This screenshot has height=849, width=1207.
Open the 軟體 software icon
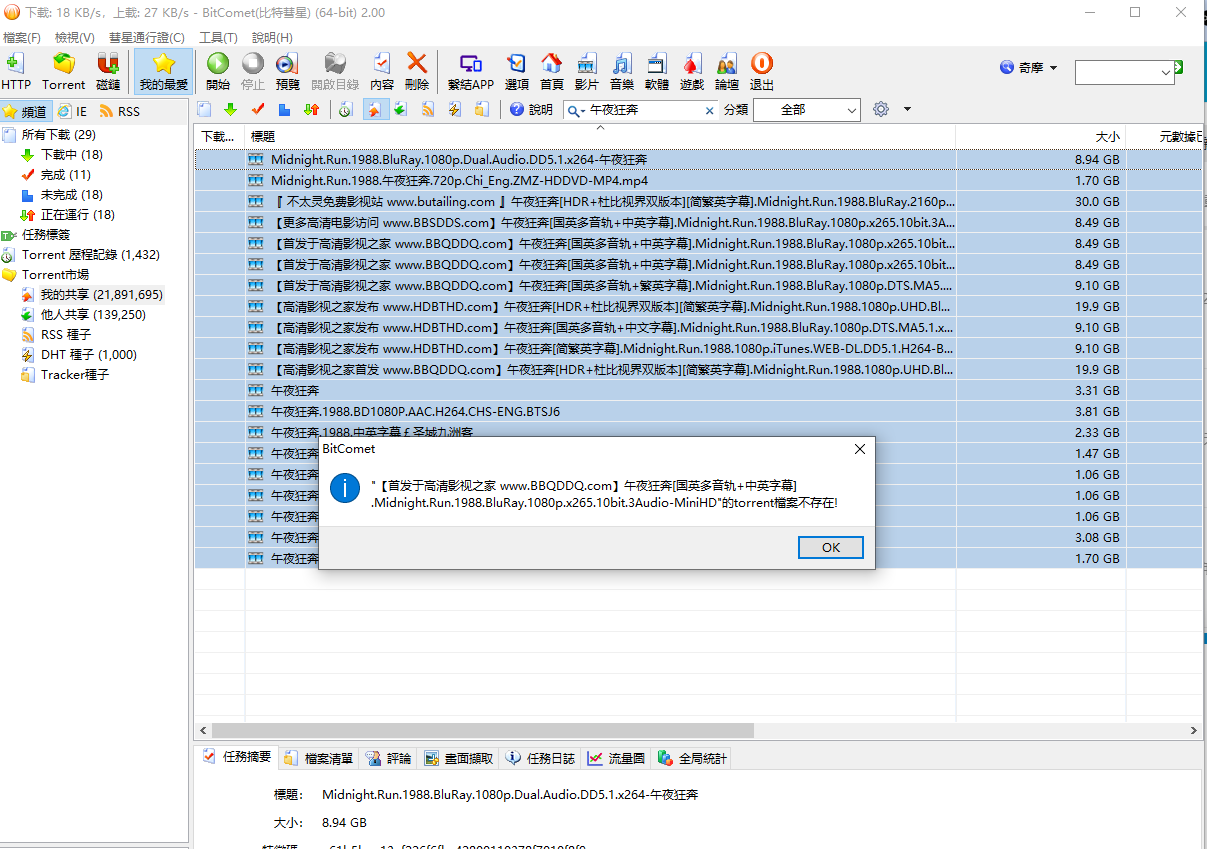tap(657, 72)
